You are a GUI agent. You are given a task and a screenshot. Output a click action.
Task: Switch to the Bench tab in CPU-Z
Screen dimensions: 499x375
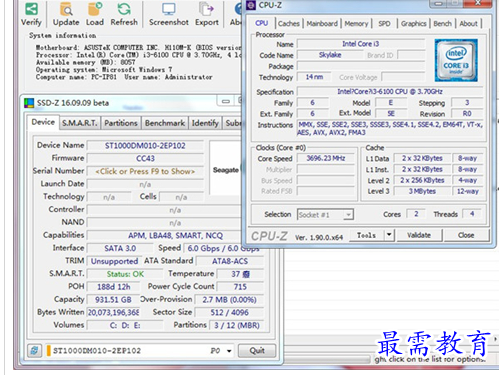[442, 24]
